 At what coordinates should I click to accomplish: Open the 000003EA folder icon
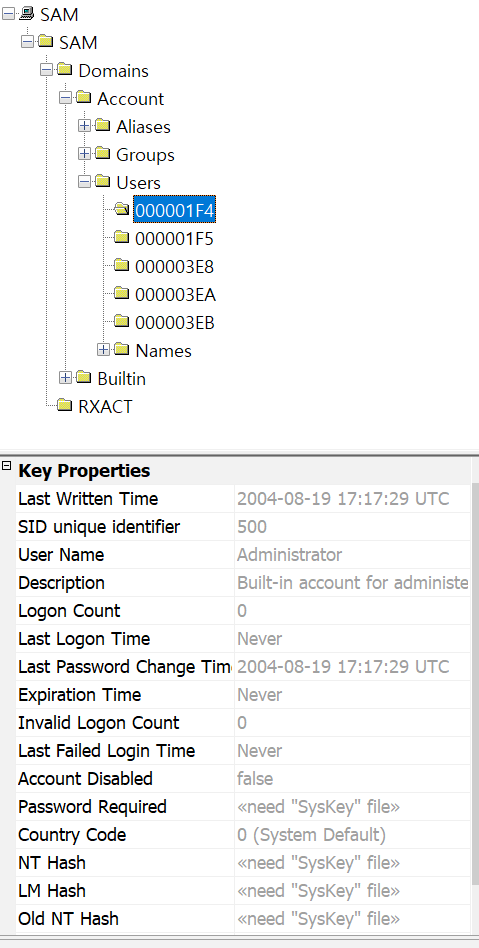[122, 293]
